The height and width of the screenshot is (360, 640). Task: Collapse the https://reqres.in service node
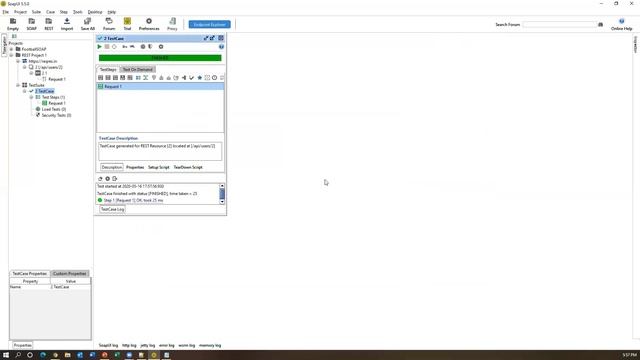tap(18, 61)
